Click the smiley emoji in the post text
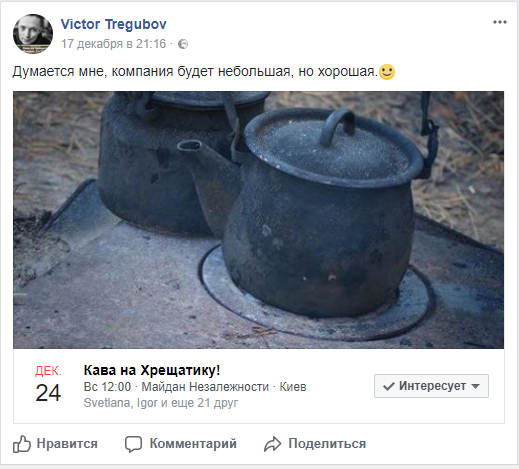Screen dimensions: 519x469 pos(387,71)
